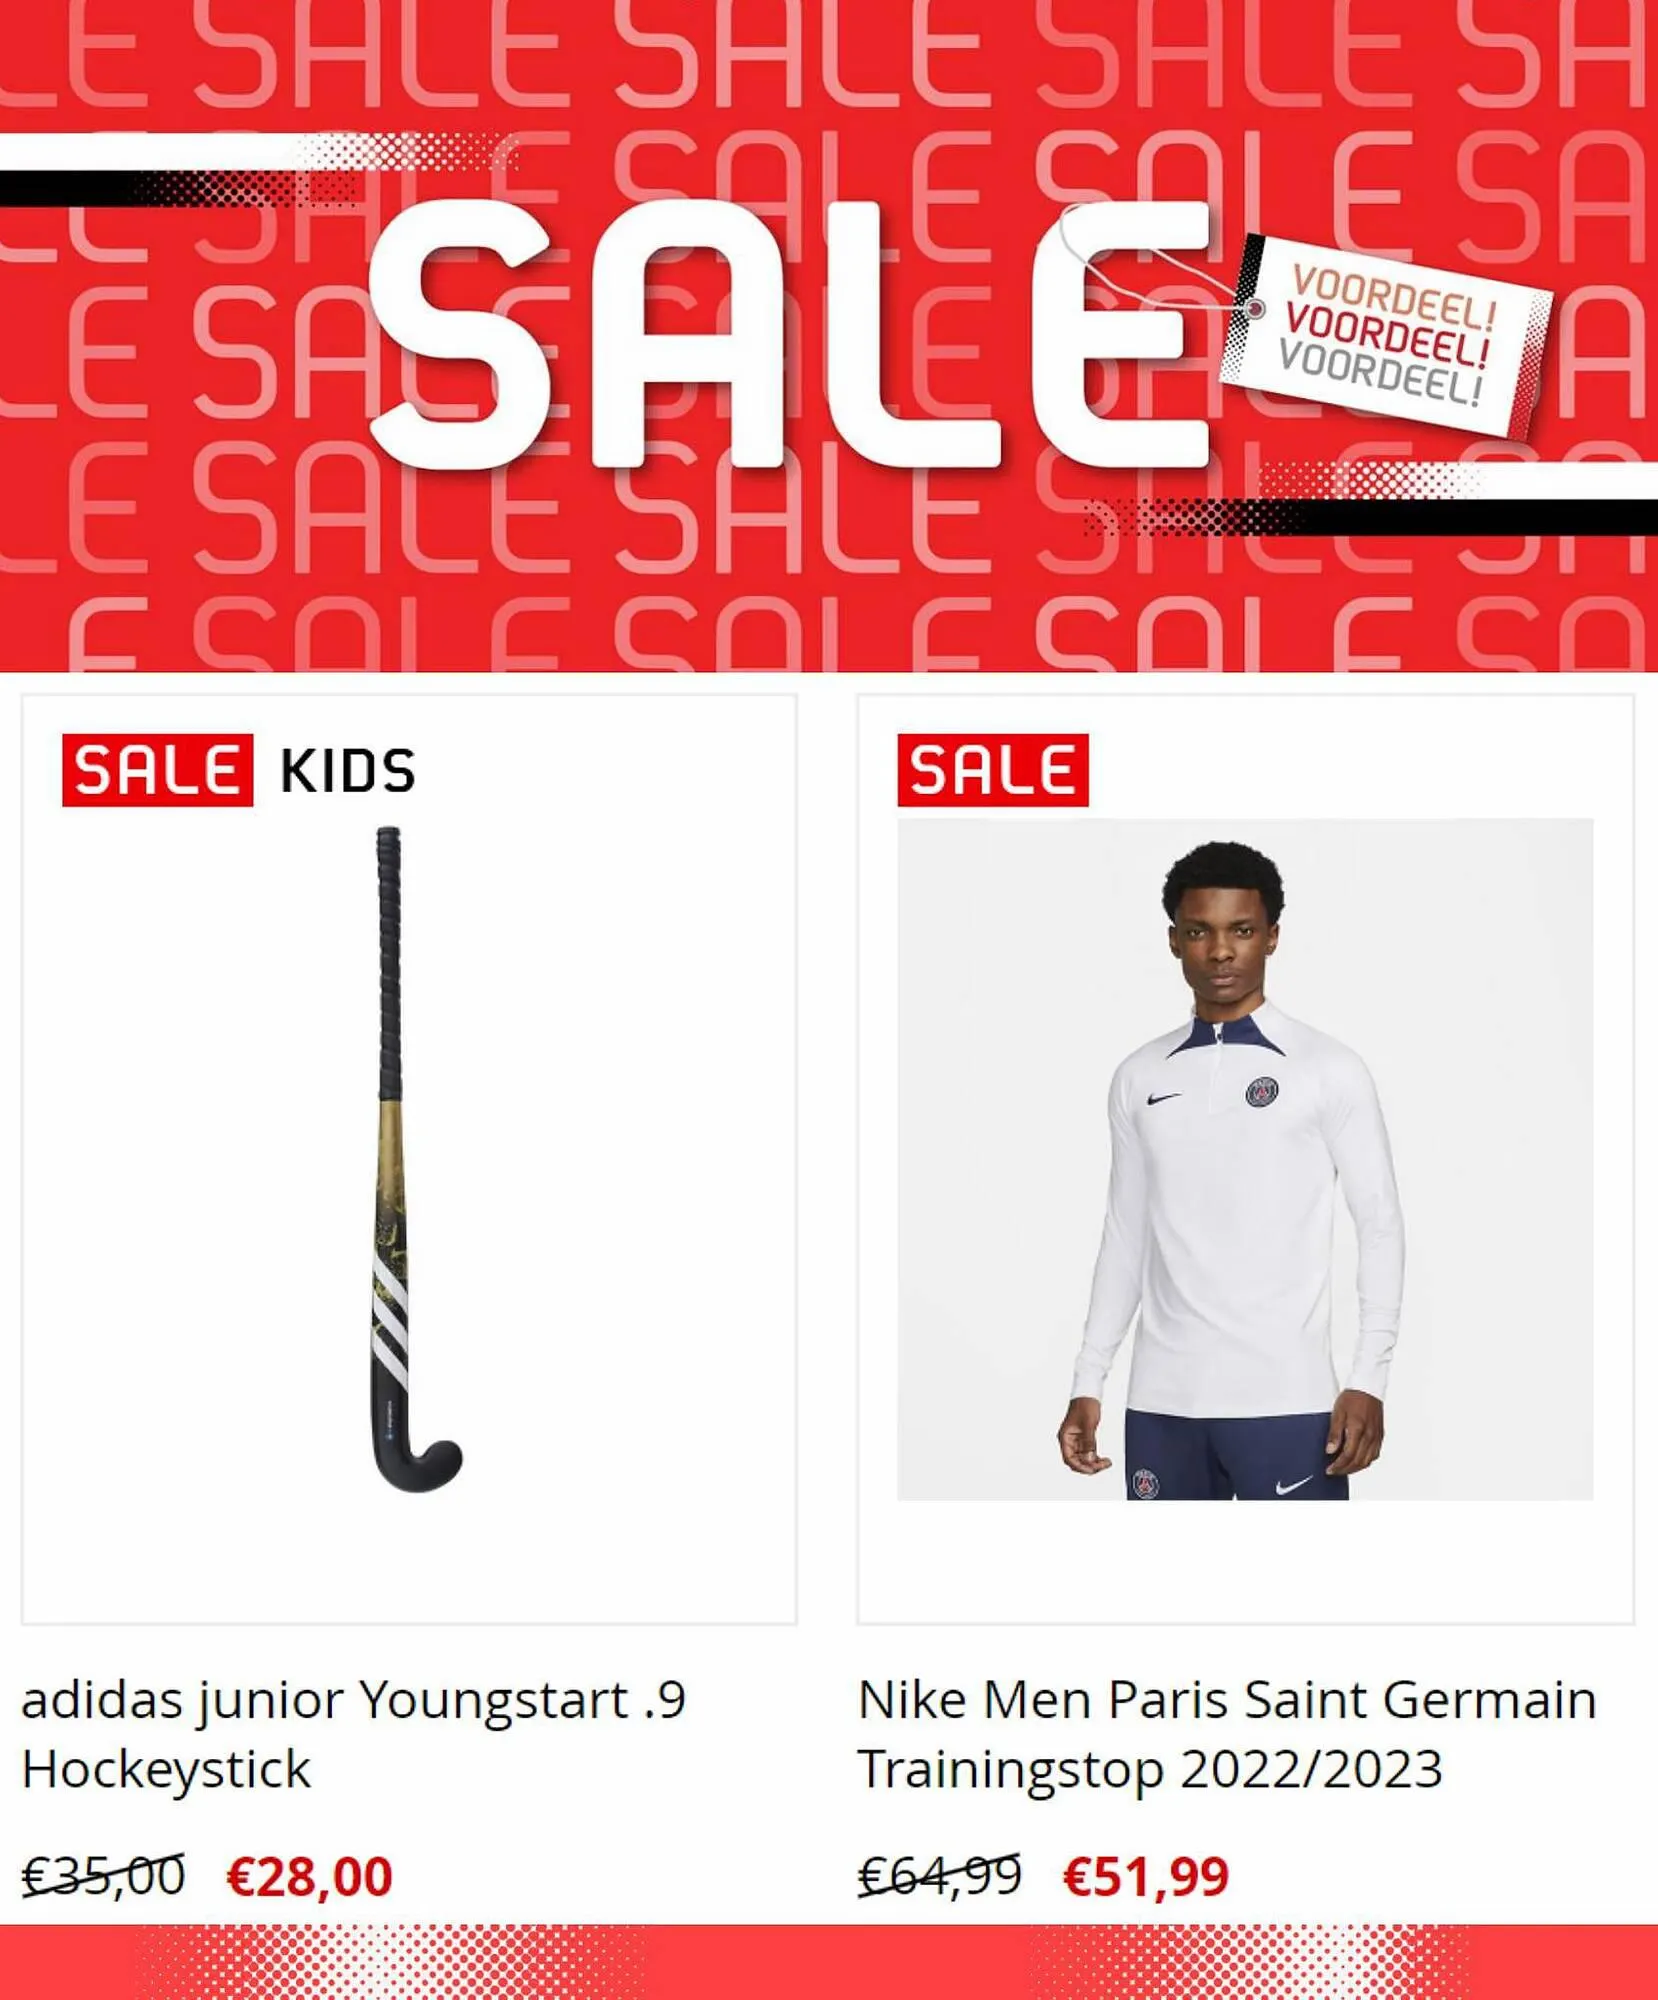Screen dimensions: 1658x2000
Task: Click the red dotted footer banner
Action: [829, 1962]
